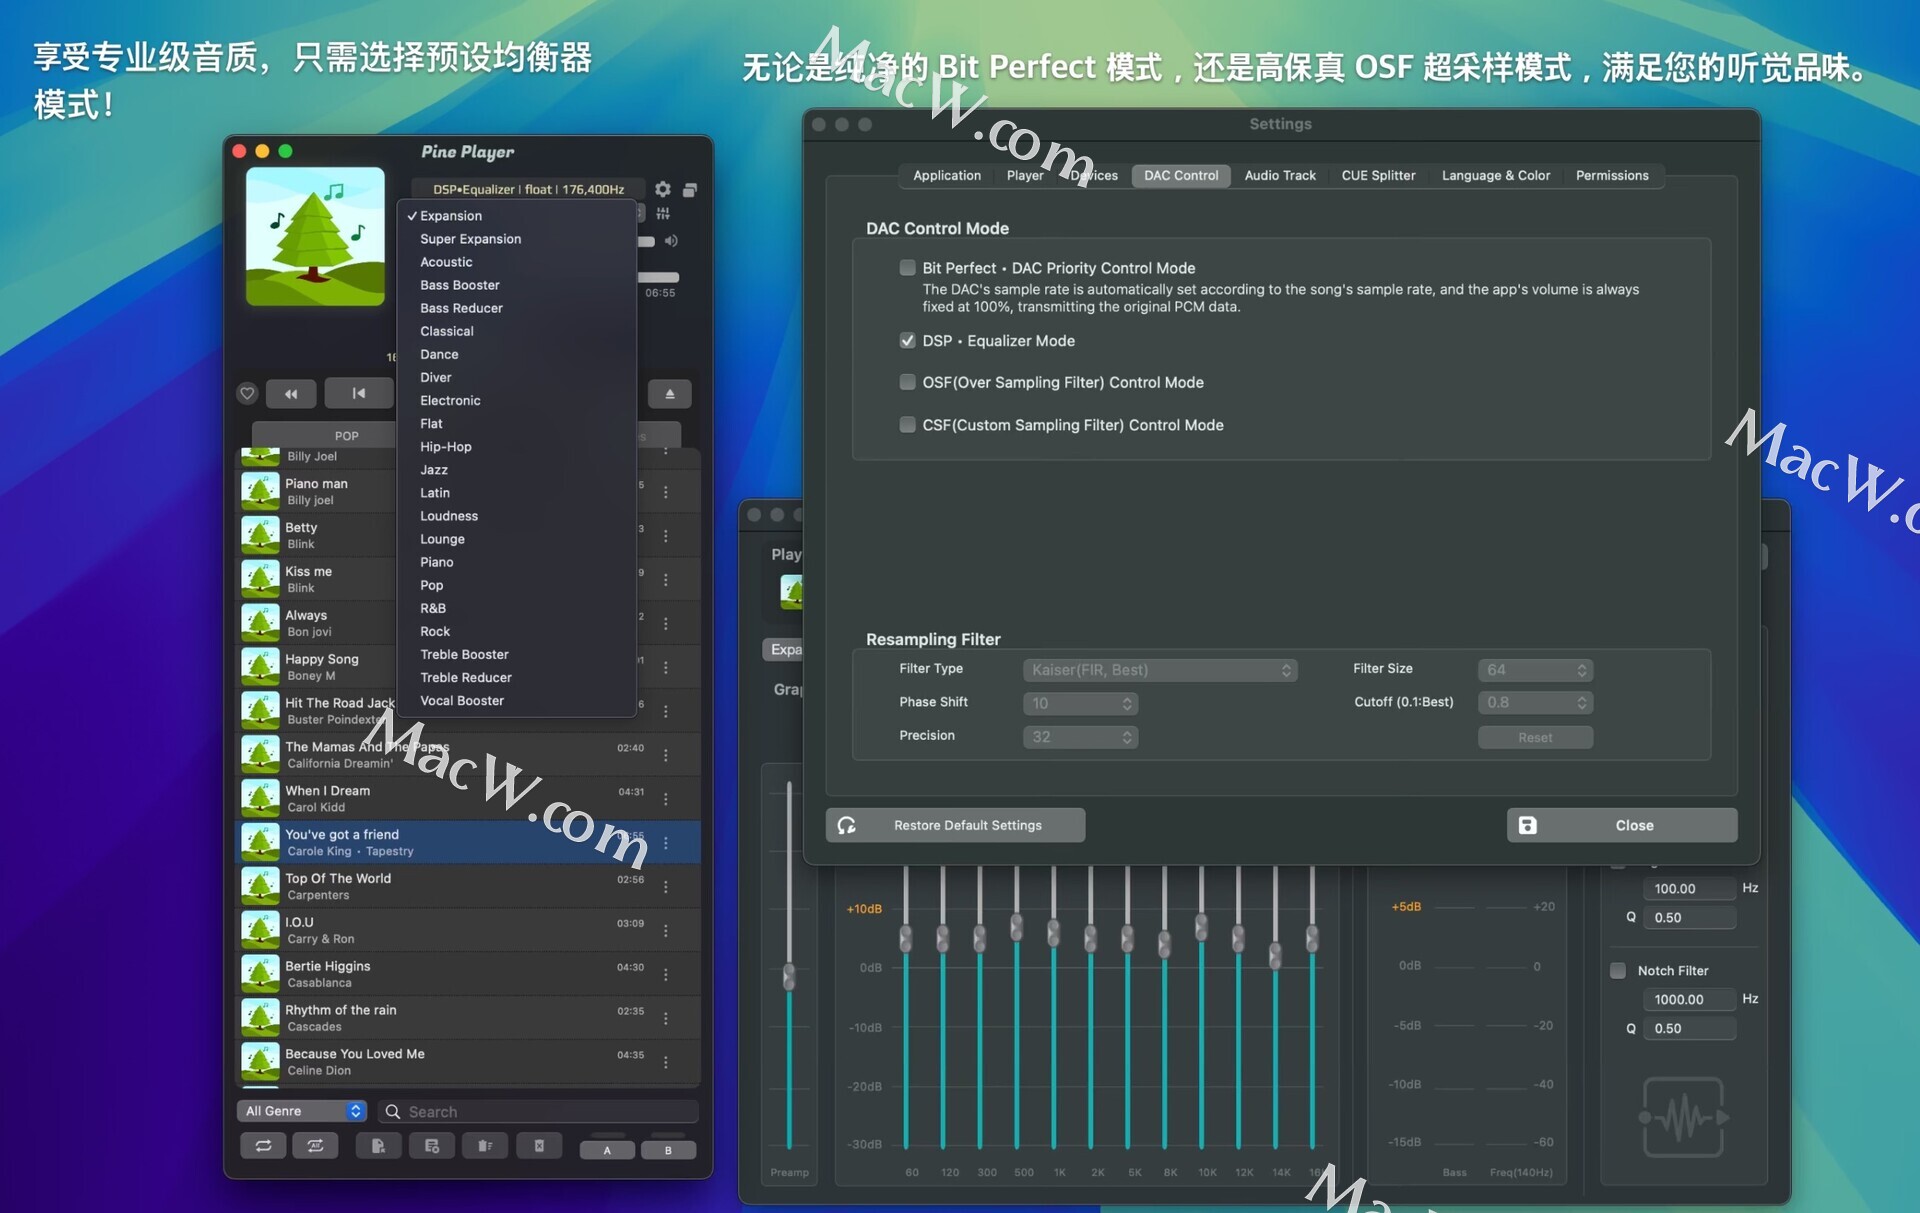
Task: Click the repeat all icon
Action: [x=315, y=1146]
